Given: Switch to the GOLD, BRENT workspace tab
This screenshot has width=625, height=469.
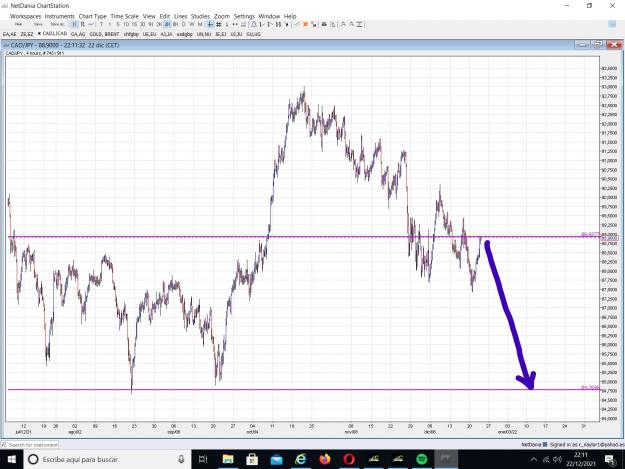Looking at the screenshot, I should tap(104, 34).
